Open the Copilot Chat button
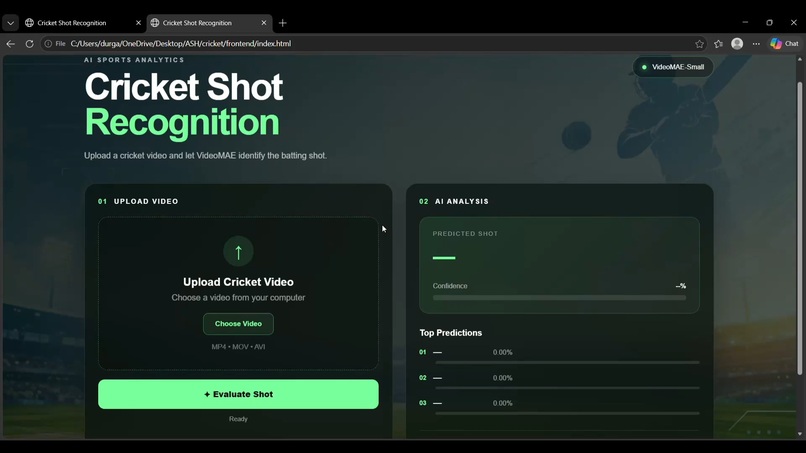Viewport: 806px width, 453px height. click(x=784, y=44)
